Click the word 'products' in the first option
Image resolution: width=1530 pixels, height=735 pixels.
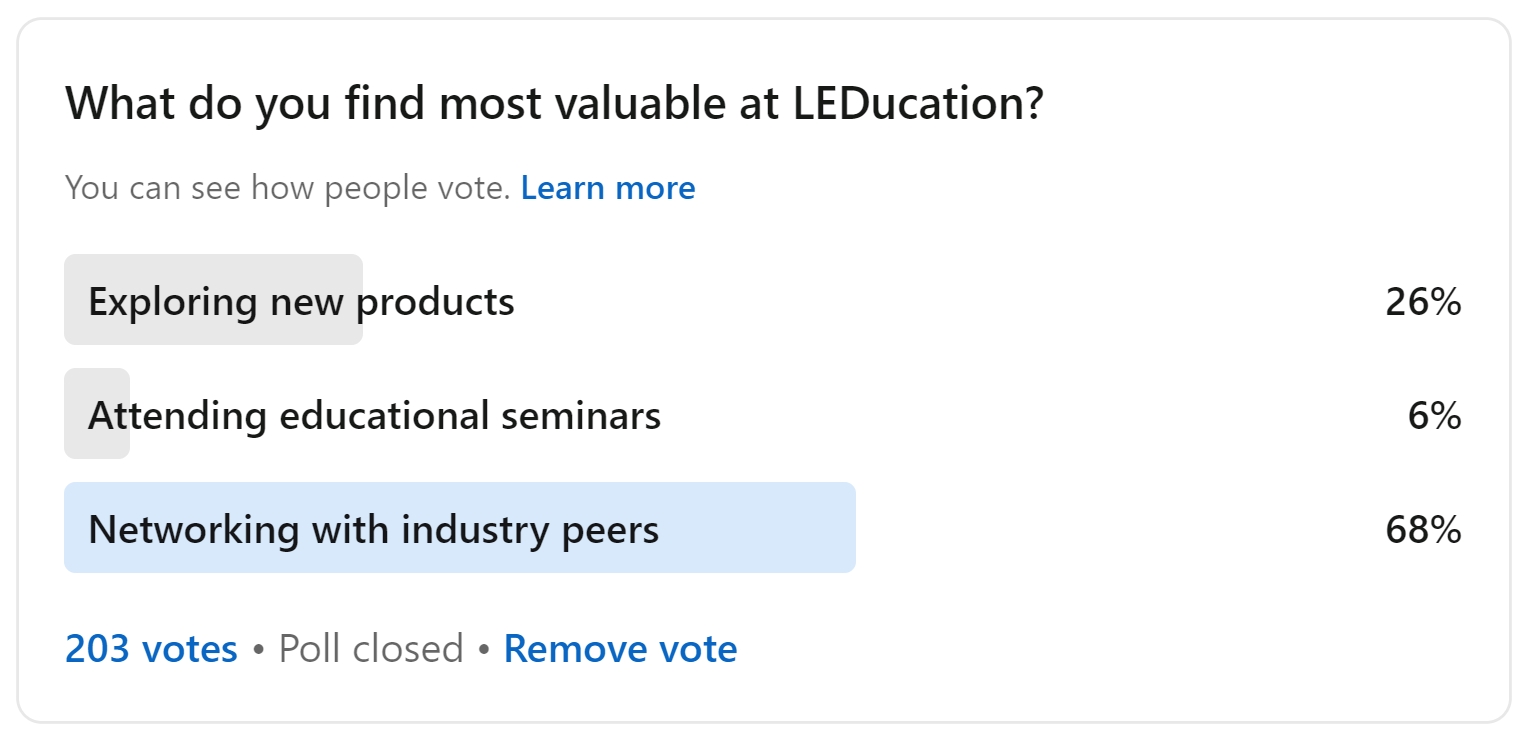click(x=436, y=301)
